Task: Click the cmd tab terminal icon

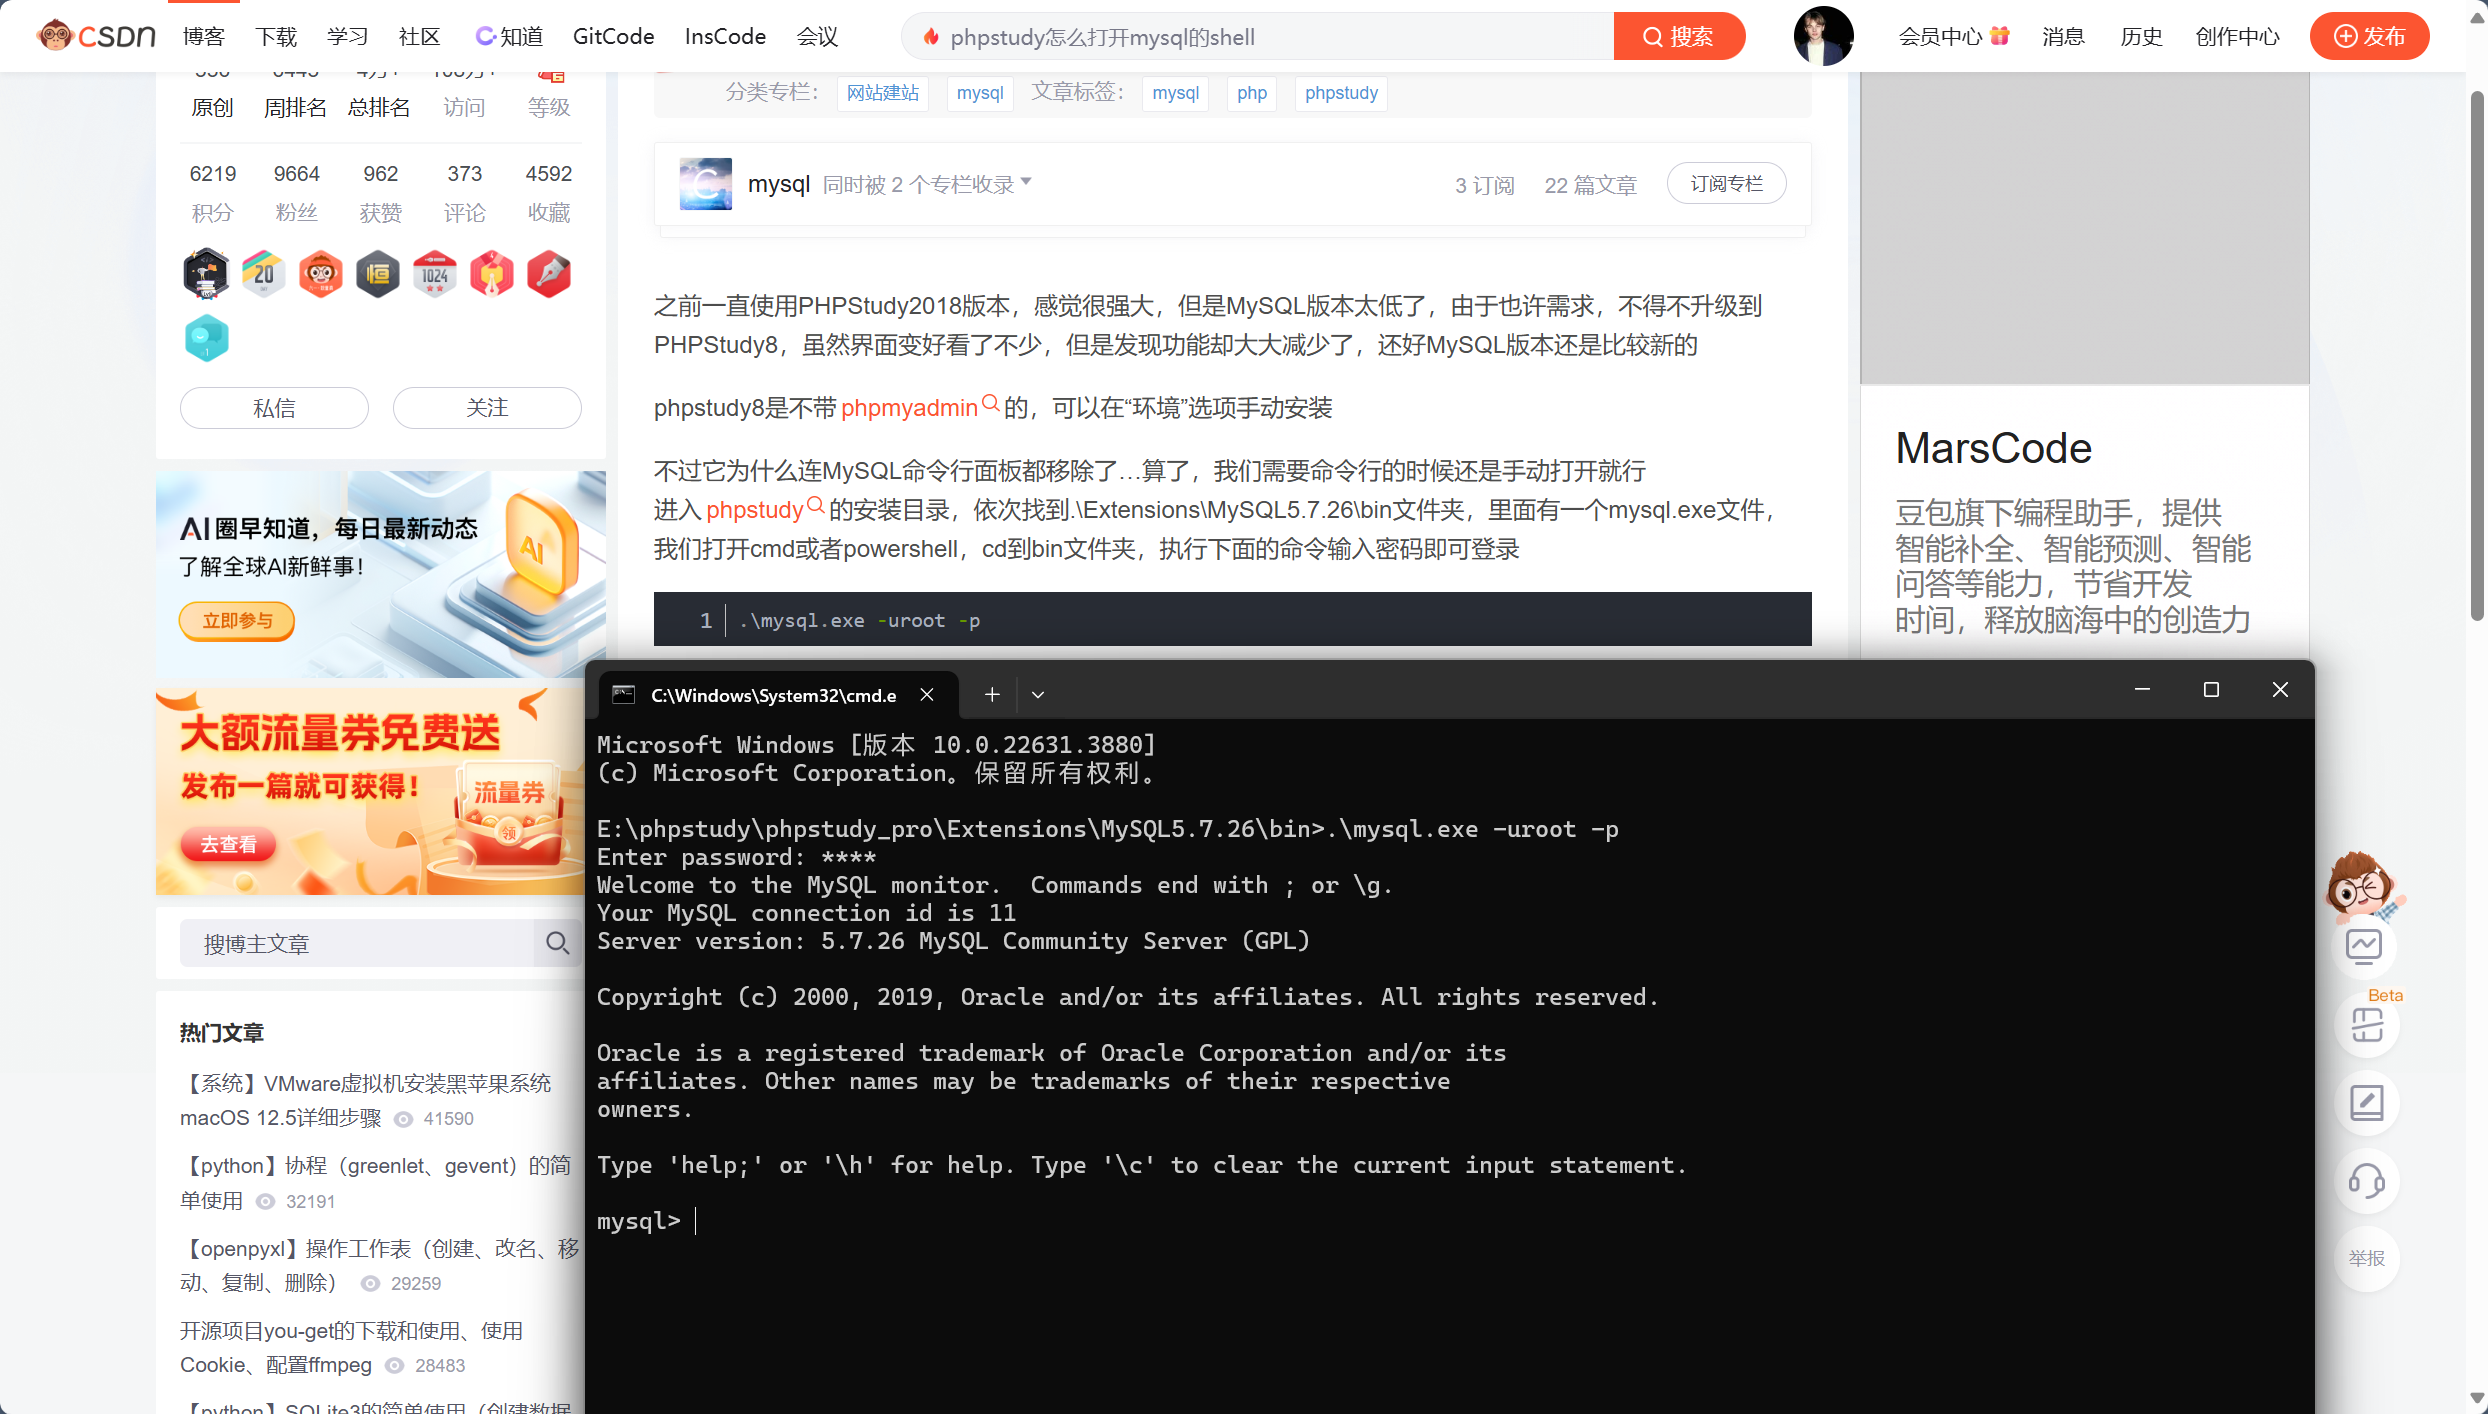Action: point(624,694)
